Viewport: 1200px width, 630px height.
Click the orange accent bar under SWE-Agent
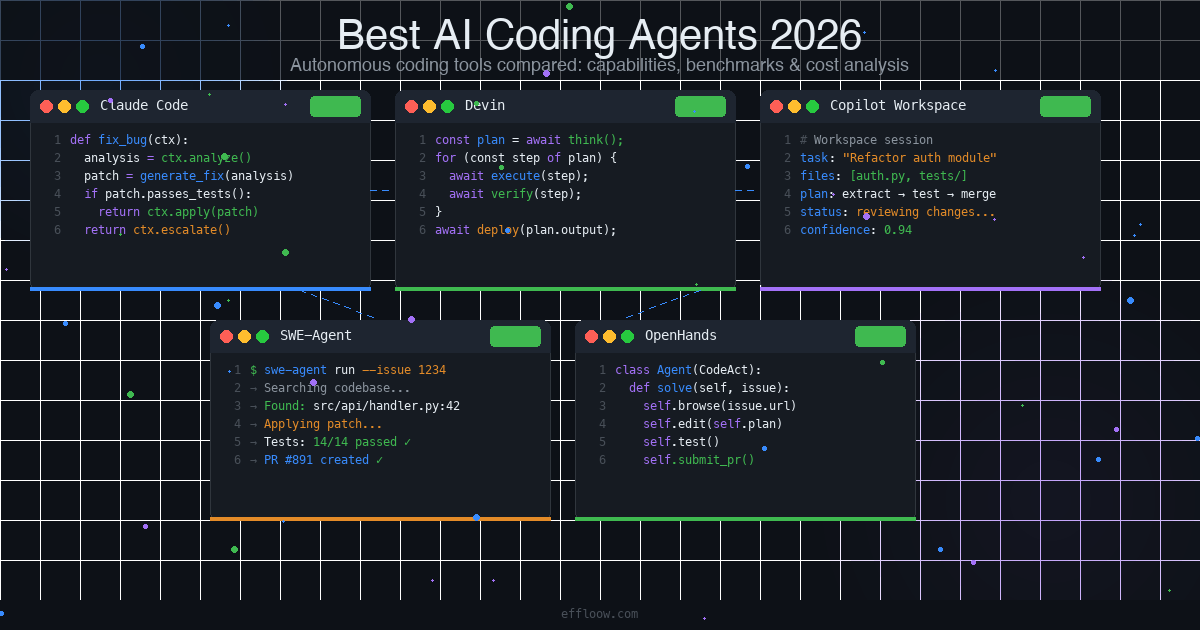[380, 518]
